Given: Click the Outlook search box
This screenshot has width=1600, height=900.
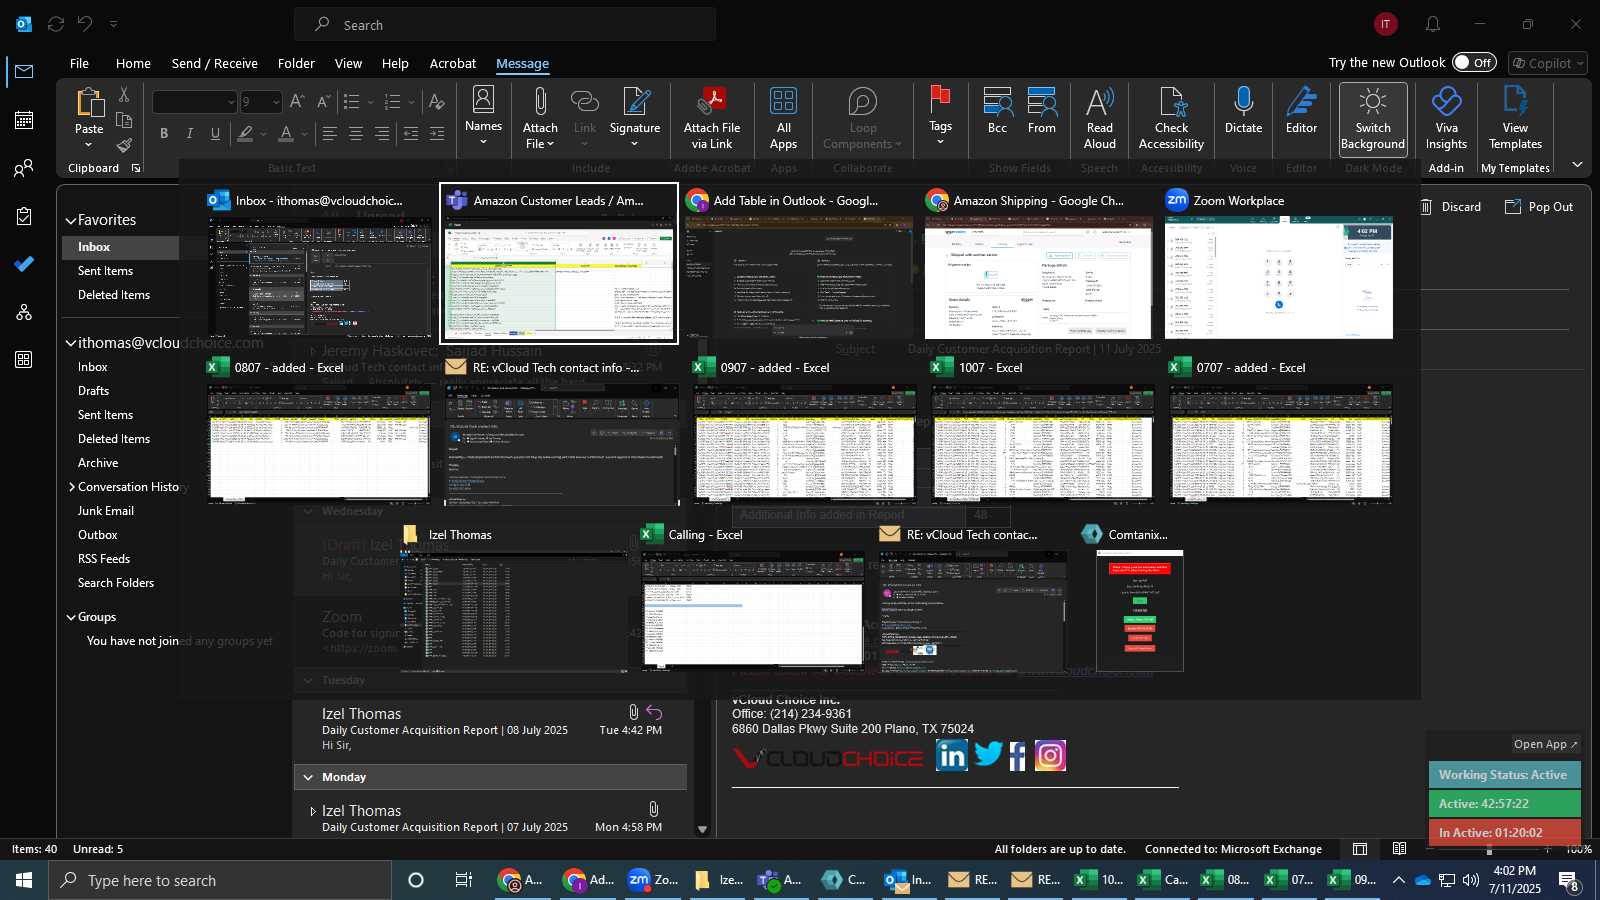Looking at the screenshot, I should [x=505, y=24].
